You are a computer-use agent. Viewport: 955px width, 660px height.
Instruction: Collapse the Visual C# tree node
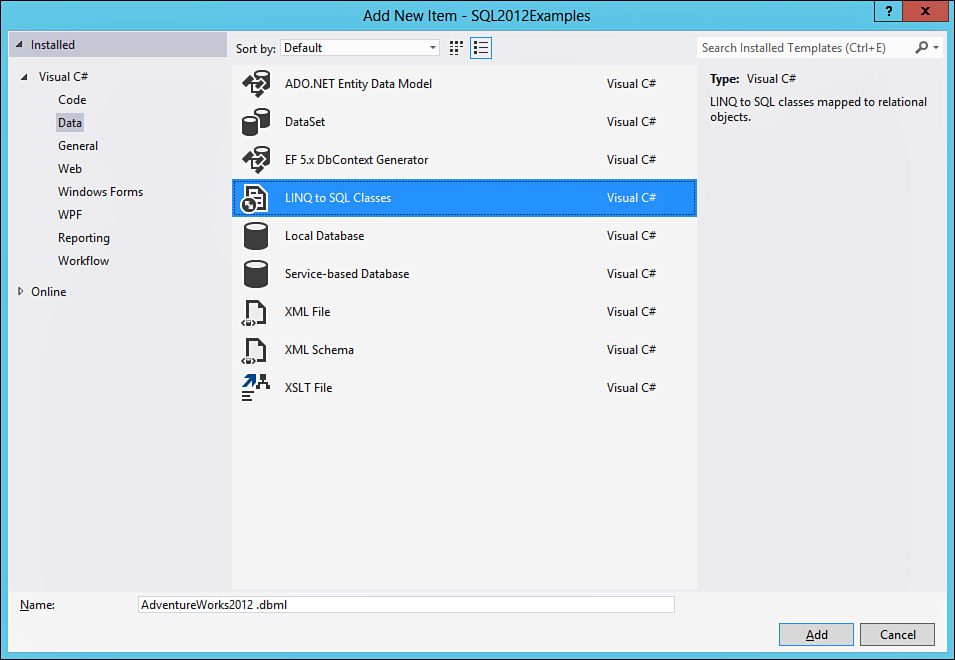[22, 77]
